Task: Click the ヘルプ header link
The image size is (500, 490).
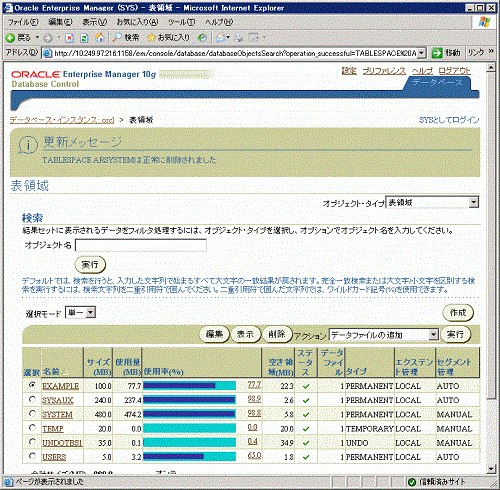Action: coord(422,71)
